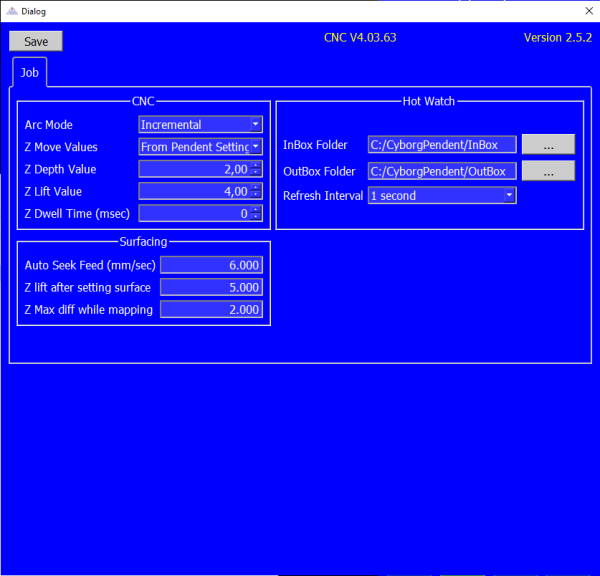Click the Dialog title bar app icon
The width and height of the screenshot is (600, 576).
tap(12, 11)
